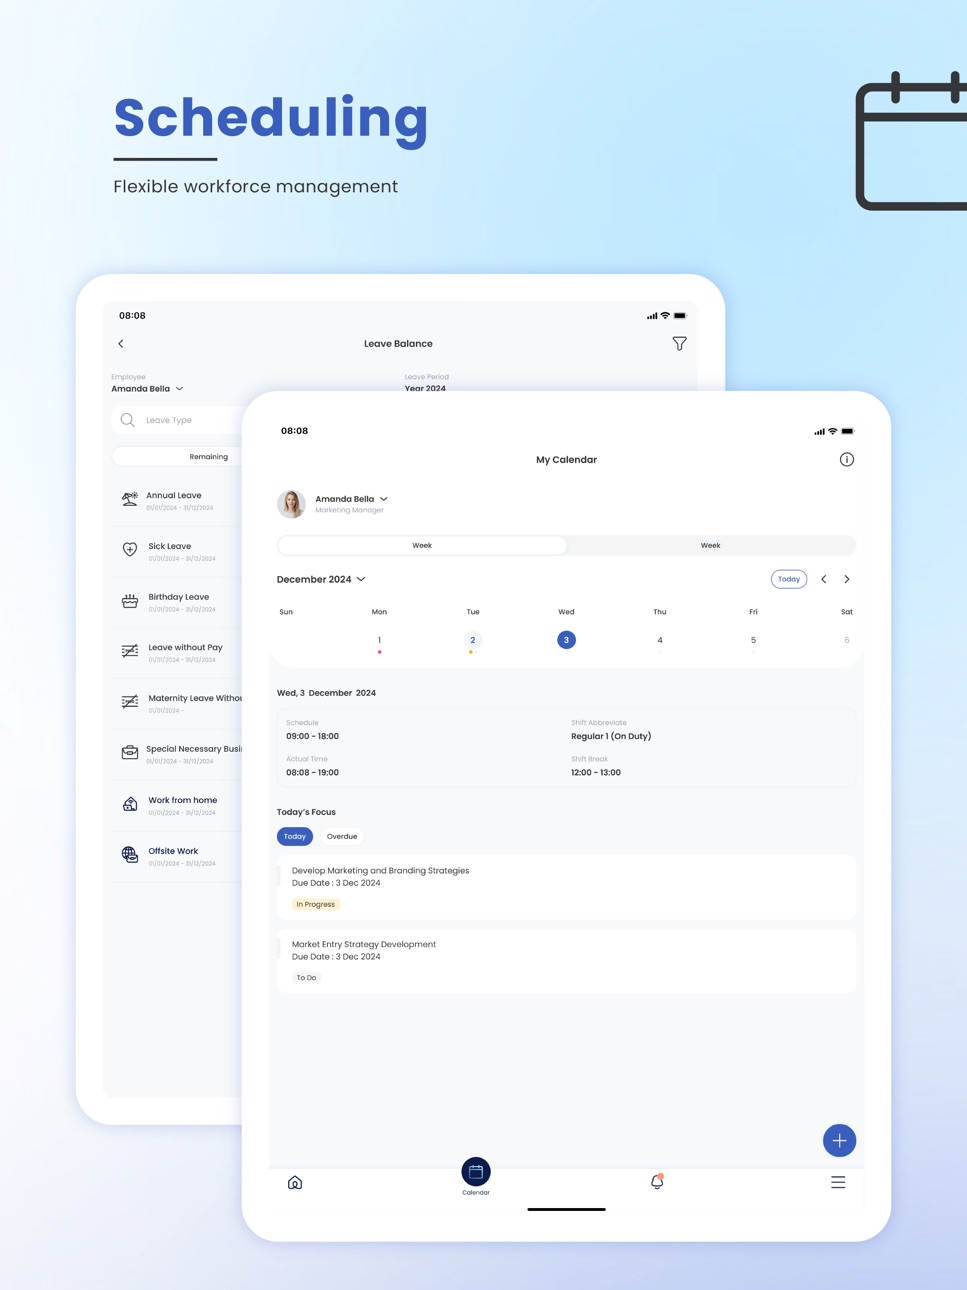The image size is (967, 1290).
Task: Open the Leave without Pay row
Action: coord(177,652)
